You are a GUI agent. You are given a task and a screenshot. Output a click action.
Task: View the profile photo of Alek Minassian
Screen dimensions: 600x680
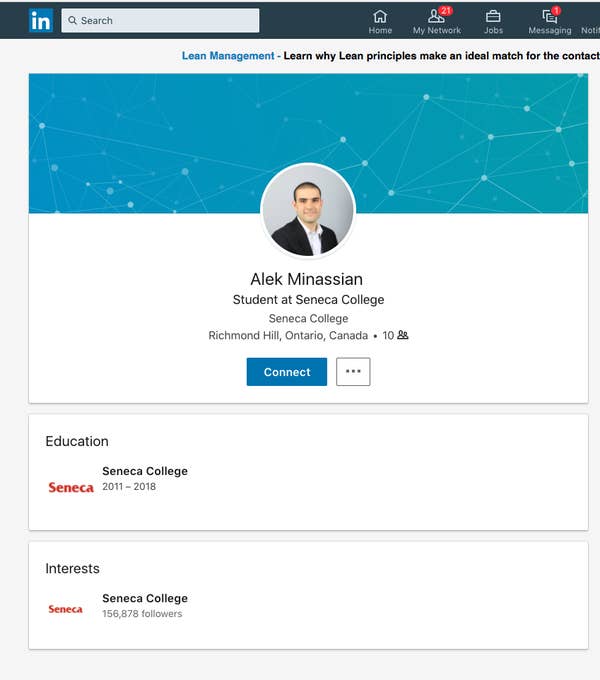[308, 210]
